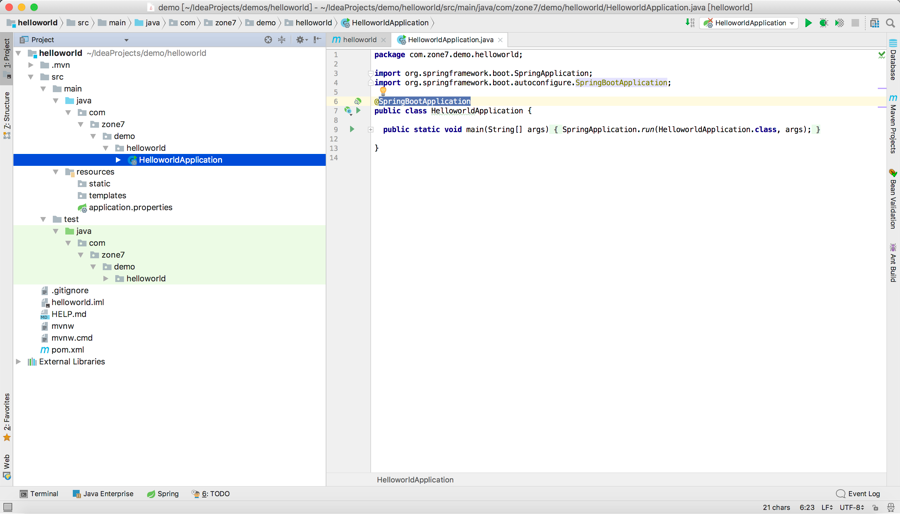Viewport: 900px width, 514px height.
Task: Run HelloworldApplication with the green play button
Action: point(808,23)
